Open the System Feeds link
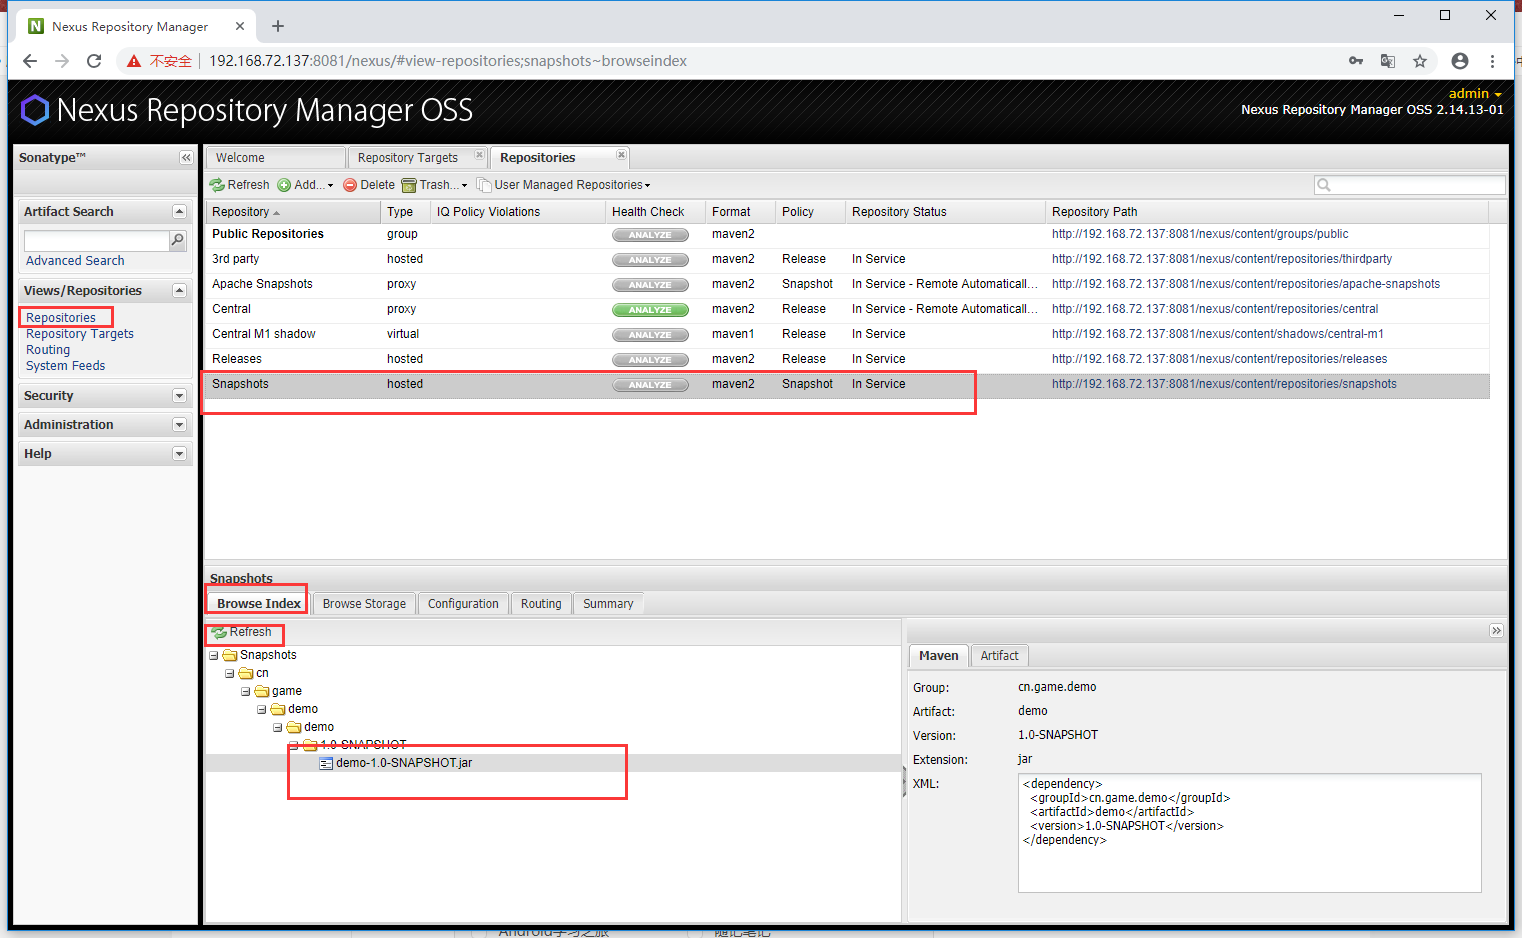The height and width of the screenshot is (938, 1522). [x=65, y=366]
